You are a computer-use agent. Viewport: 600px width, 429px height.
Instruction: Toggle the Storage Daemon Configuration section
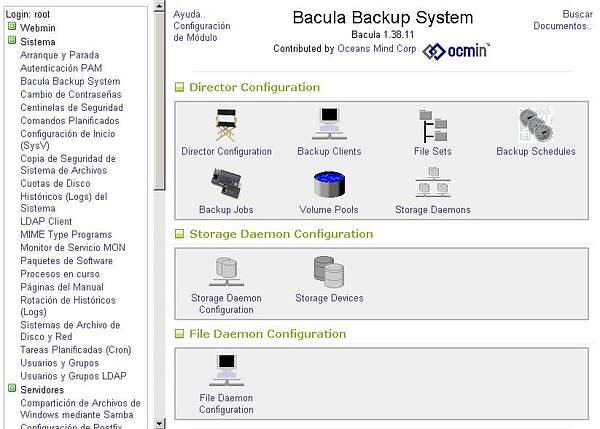[180, 234]
